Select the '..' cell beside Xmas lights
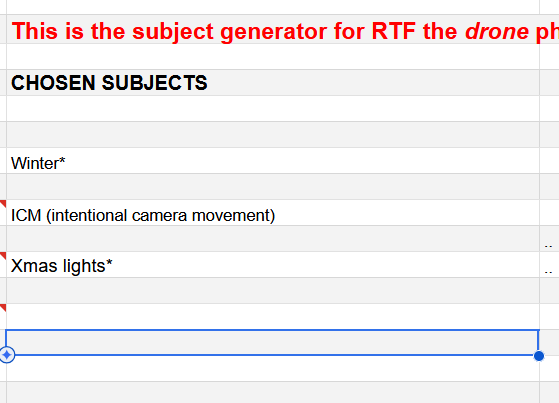The width and height of the screenshot is (559, 403). pyautogui.click(x=549, y=265)
